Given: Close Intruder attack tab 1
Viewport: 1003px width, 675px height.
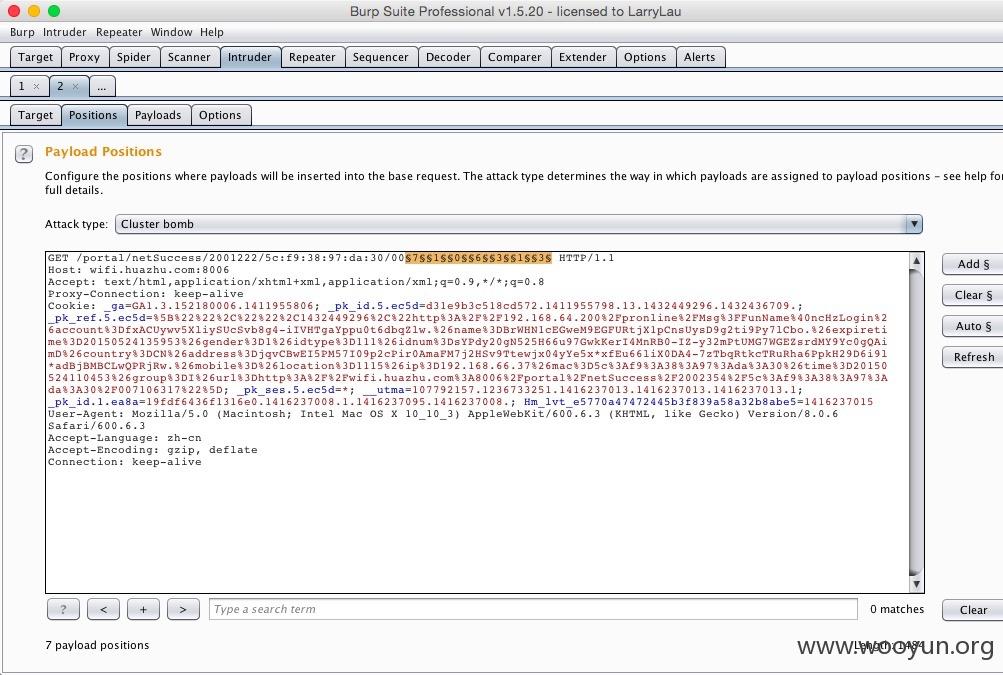Looking at the screenshot, I should (36, 86).
